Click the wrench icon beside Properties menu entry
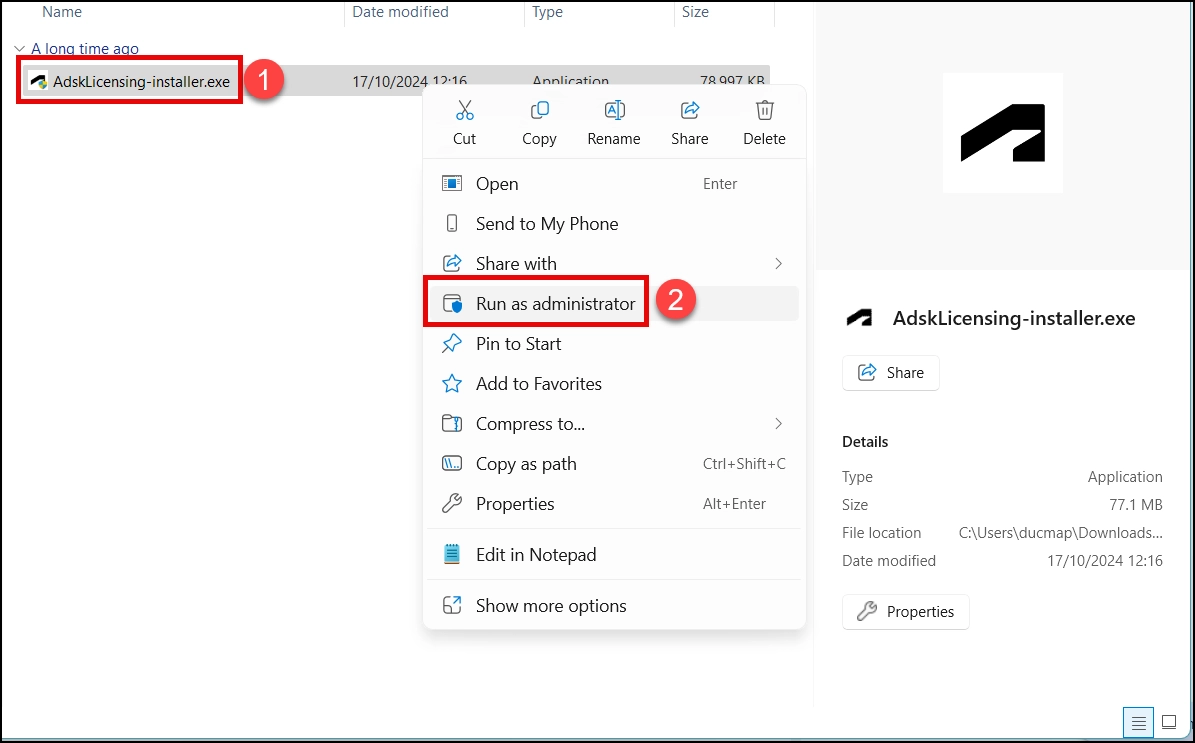Image resolution: width=1195 pixels, height=743 pixels. [x=452, y=503]
